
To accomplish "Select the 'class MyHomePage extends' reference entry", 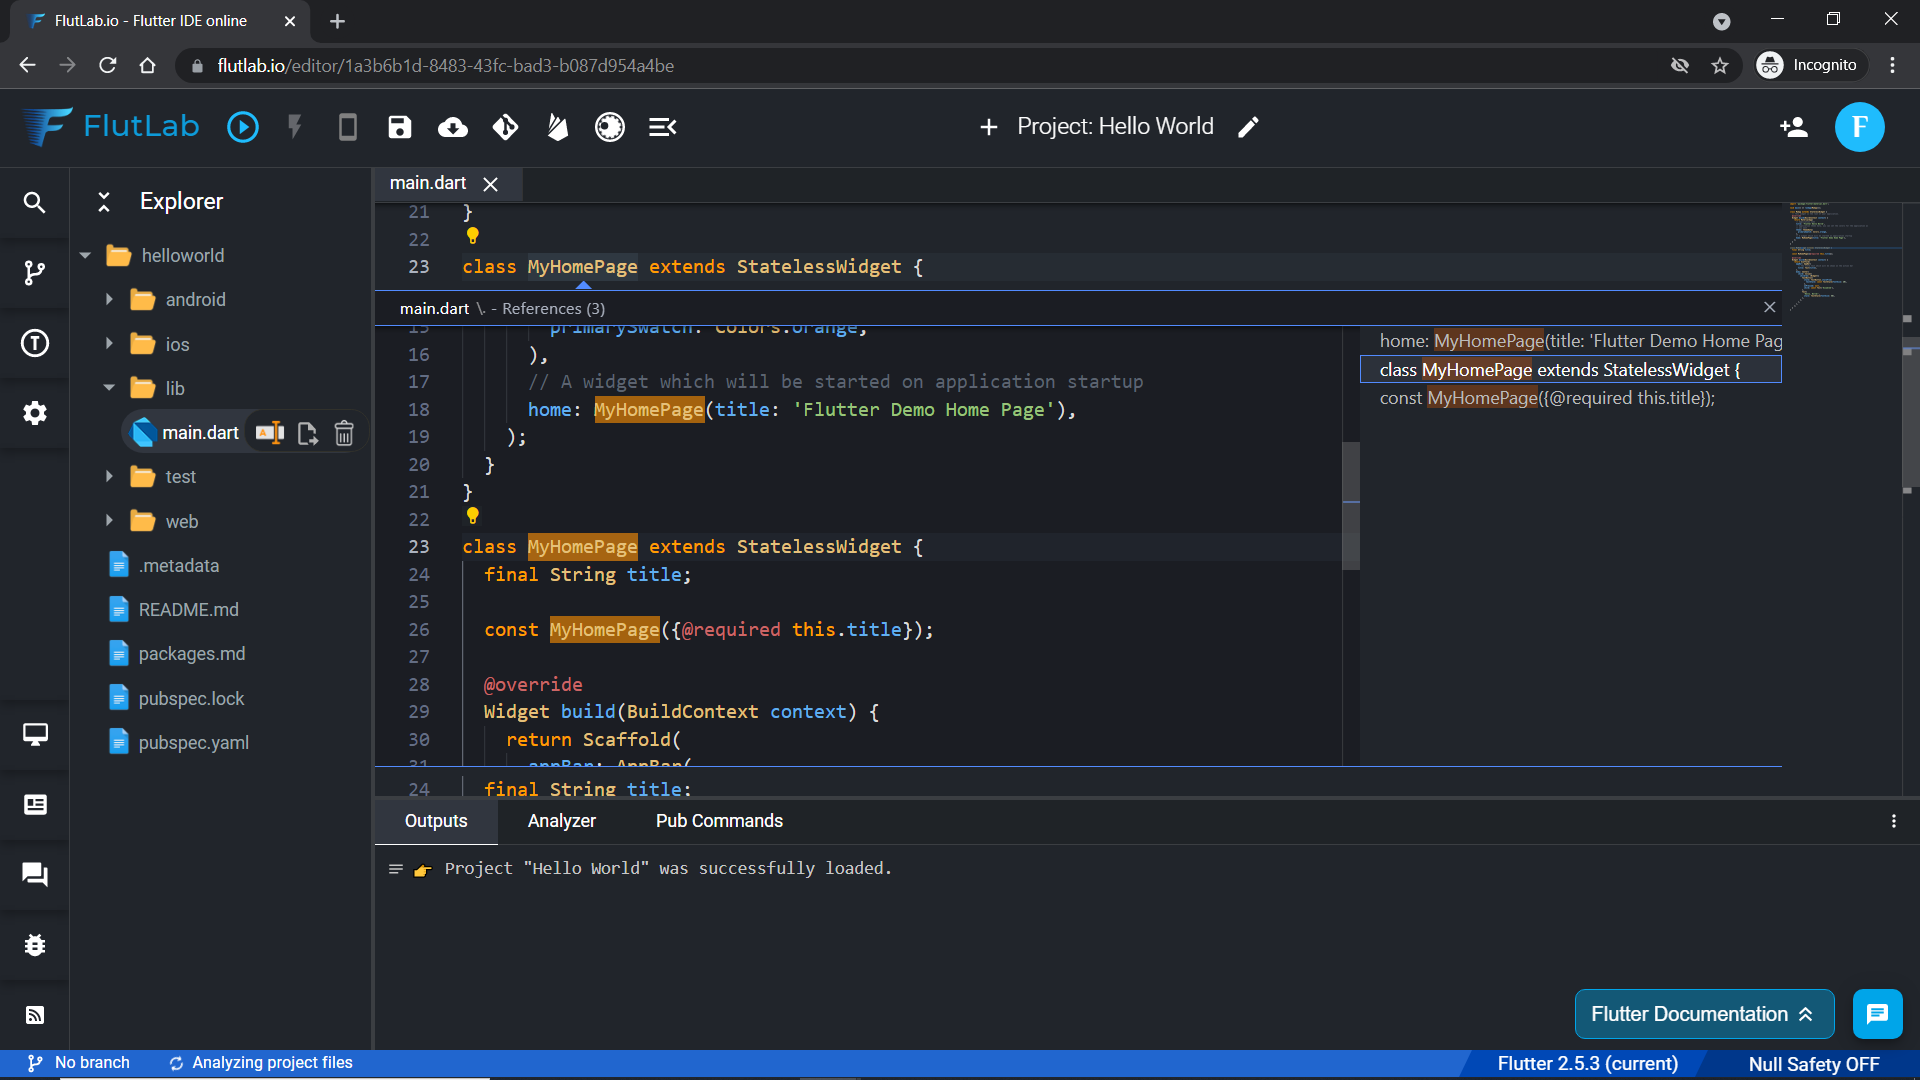I will point(1571,370).
